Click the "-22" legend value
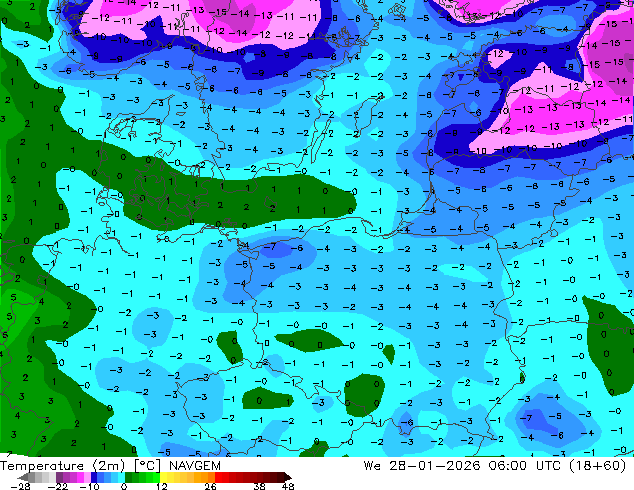The image size is (634, 490). click(x=58, y=486)
